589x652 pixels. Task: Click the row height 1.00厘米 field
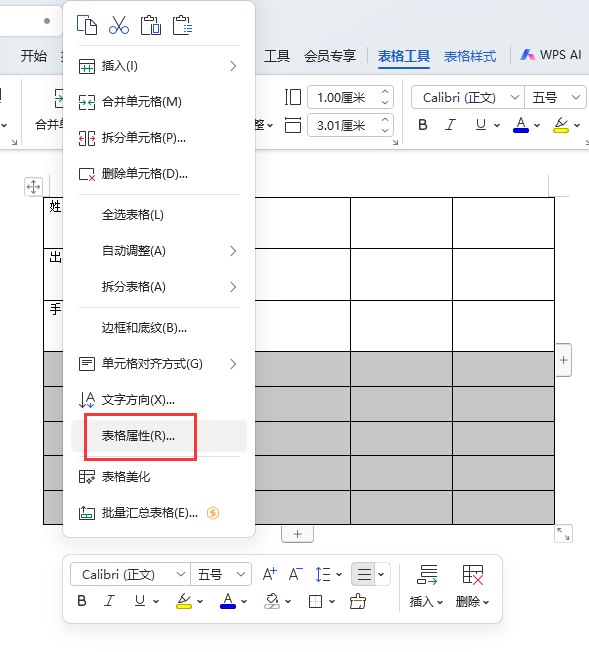coord(350,97)
